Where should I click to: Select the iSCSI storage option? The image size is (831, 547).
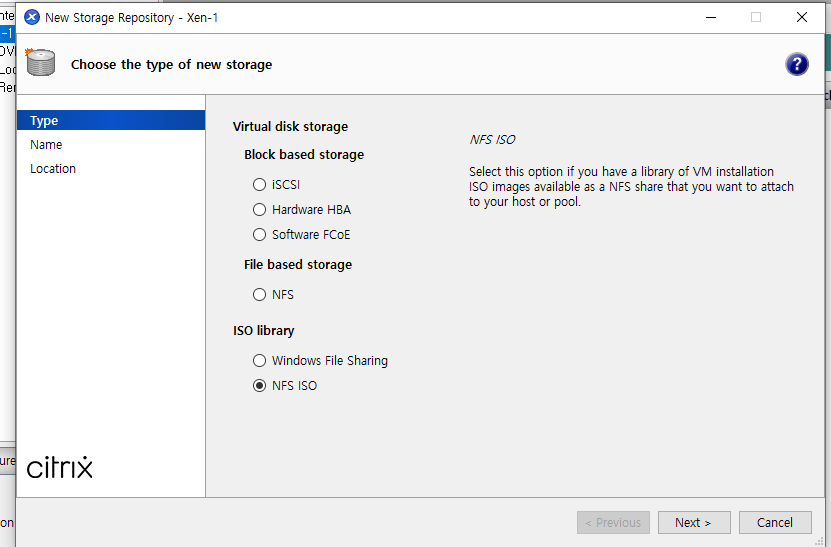point(260,185)
